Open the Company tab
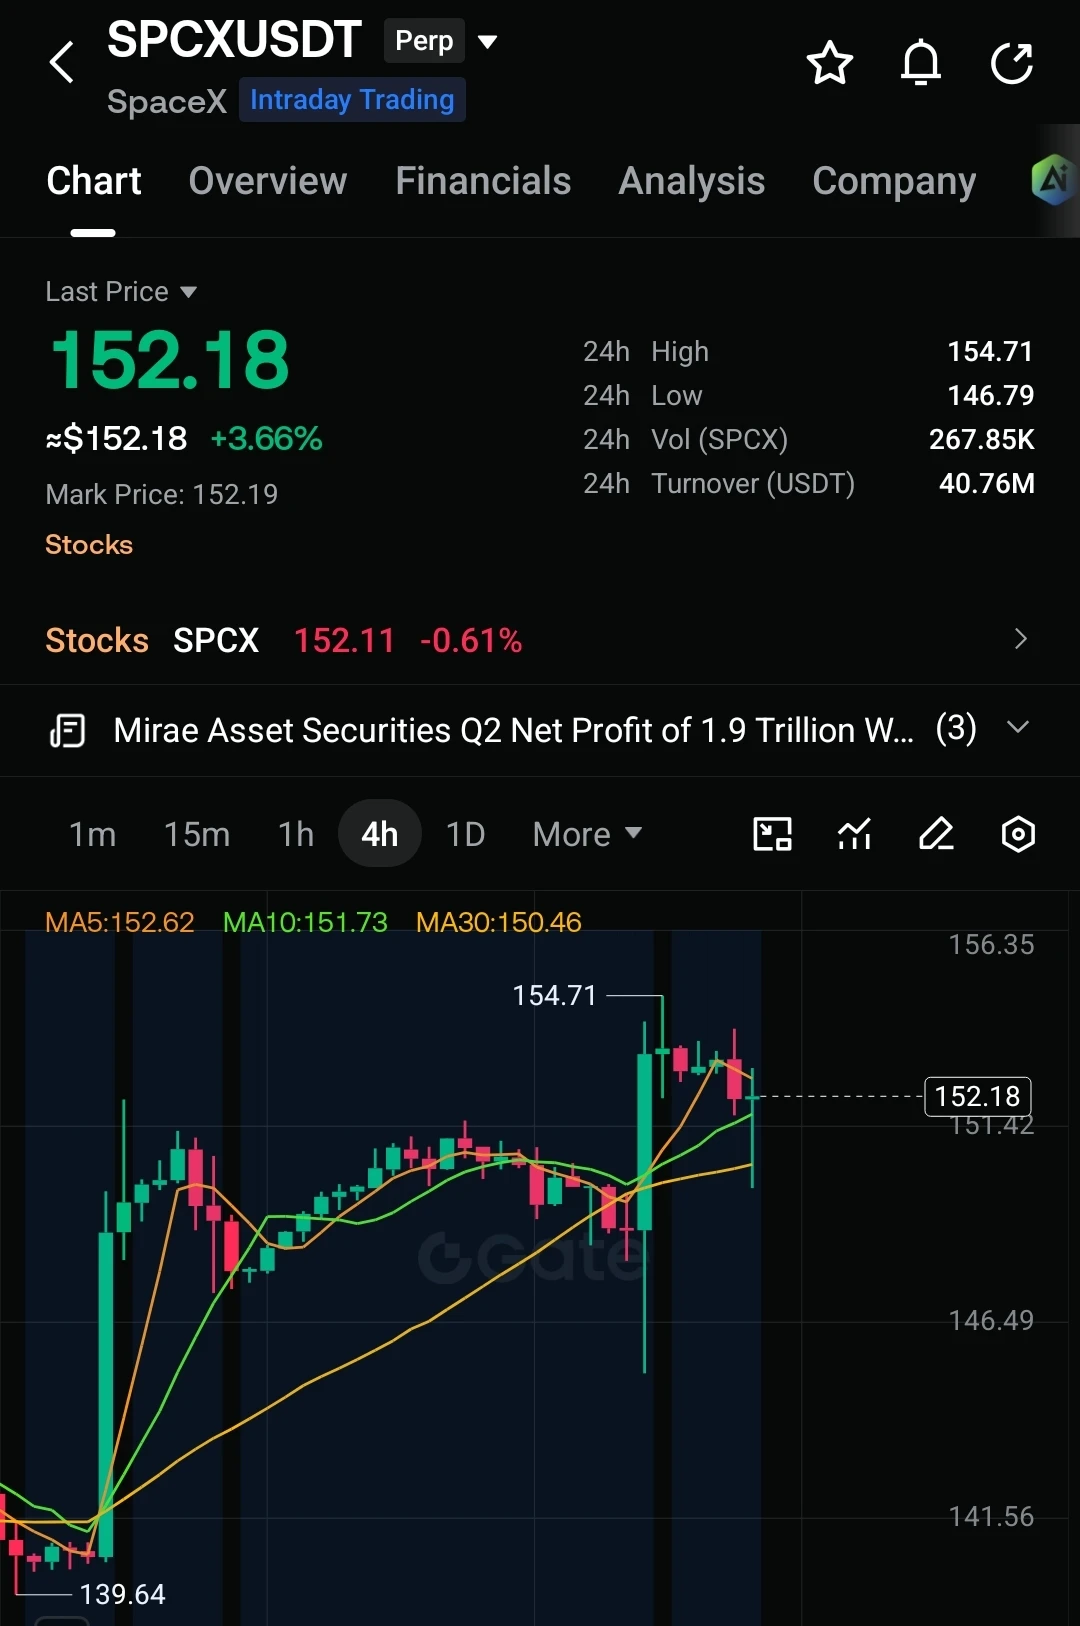Viewport: 1080px width, 1626px height. [x=894, y=181]
